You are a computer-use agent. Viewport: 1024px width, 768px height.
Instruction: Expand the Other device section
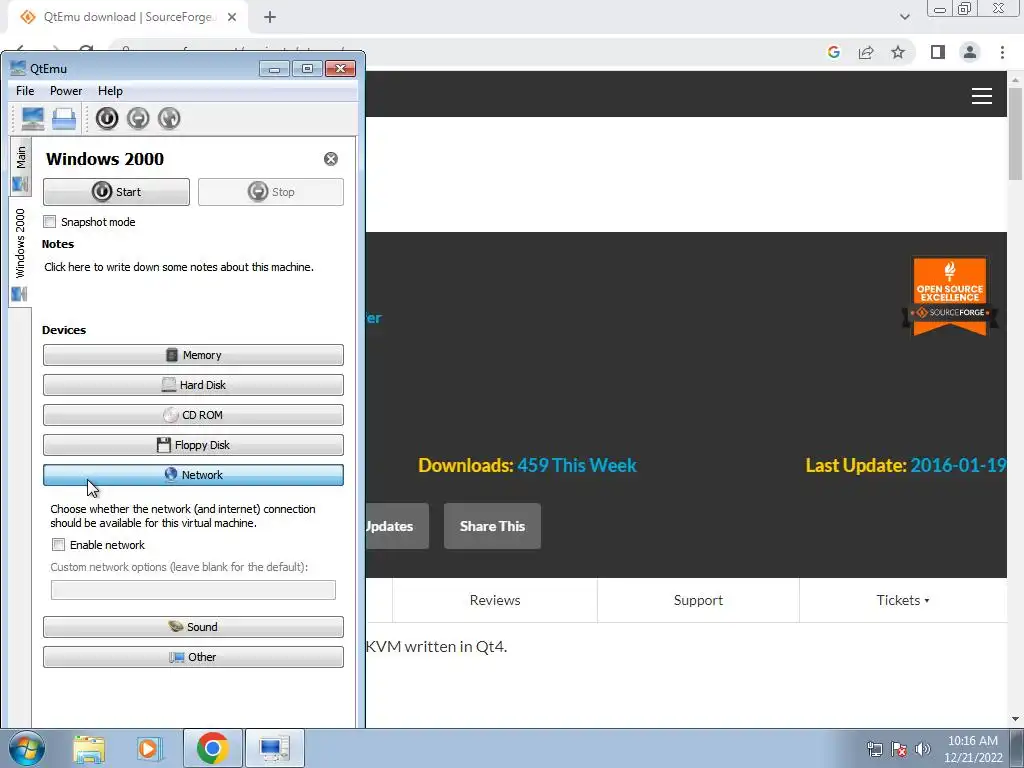pyautogui.click(x=193, y=657)
